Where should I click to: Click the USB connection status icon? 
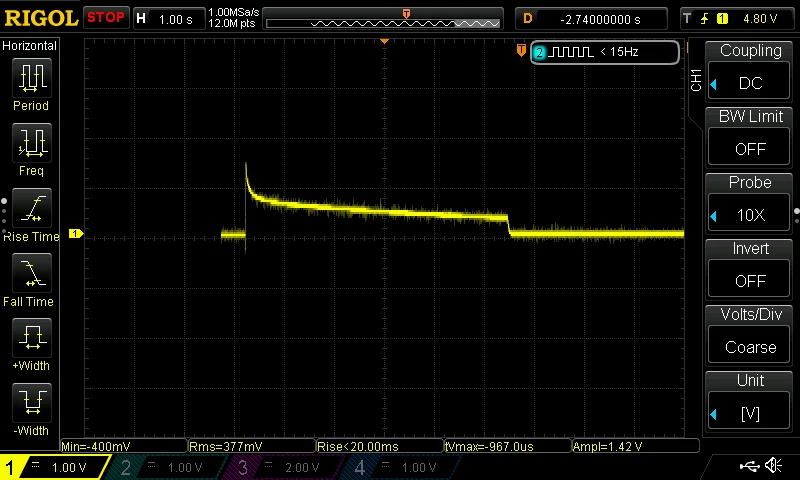pyautogui.click(x=749, y=466)
